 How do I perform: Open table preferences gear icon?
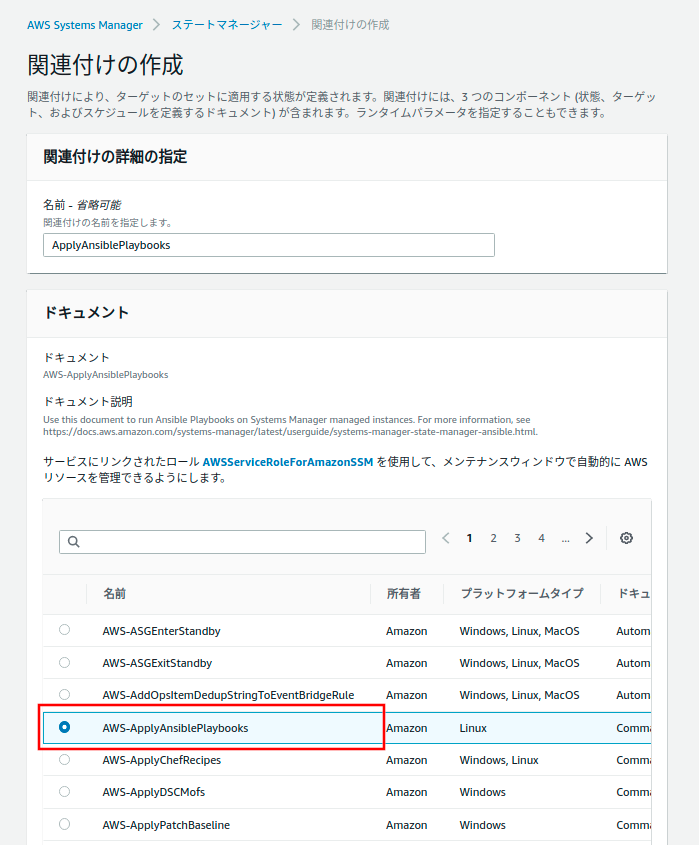pos(626,538)
